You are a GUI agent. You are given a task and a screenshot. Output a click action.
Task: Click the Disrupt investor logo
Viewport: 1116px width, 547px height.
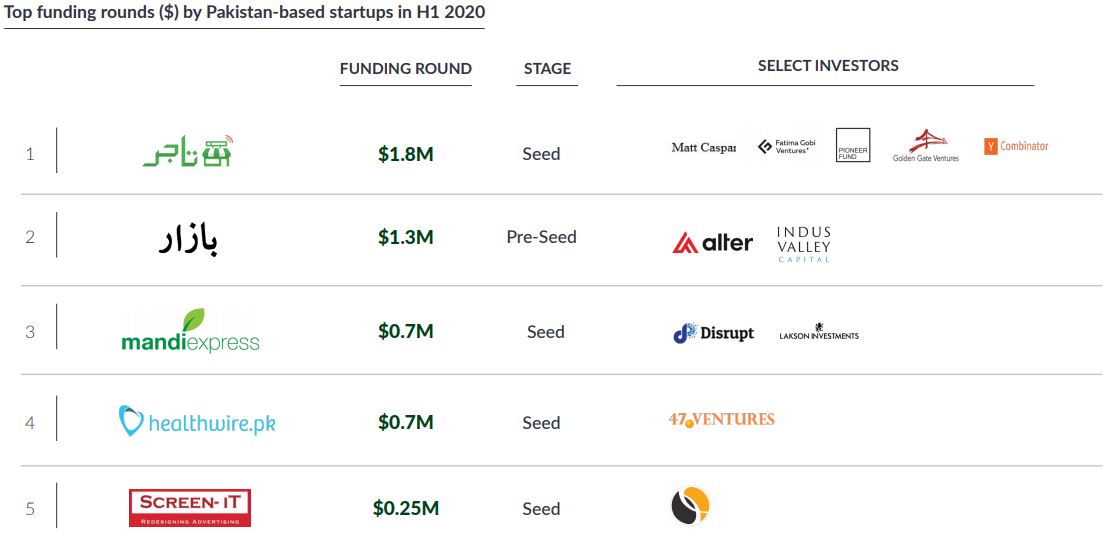[713, 333]
